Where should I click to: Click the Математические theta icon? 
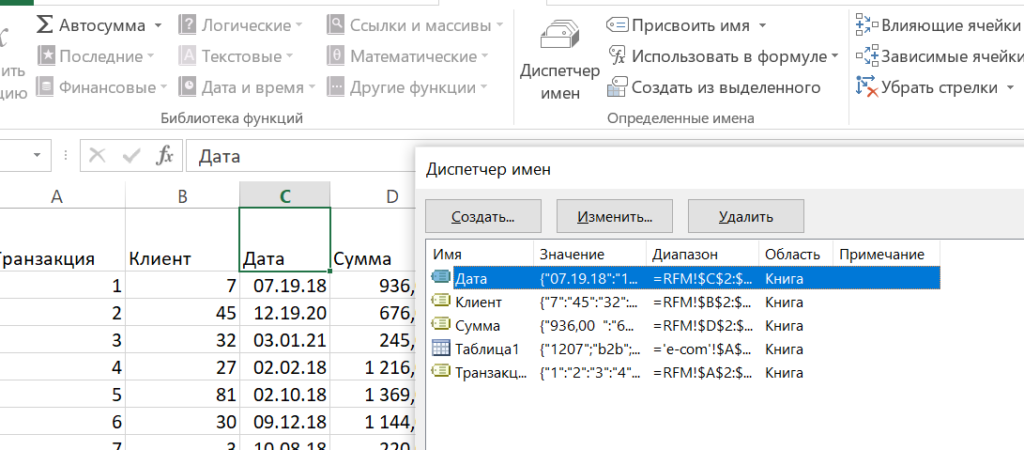click(336, 56)
